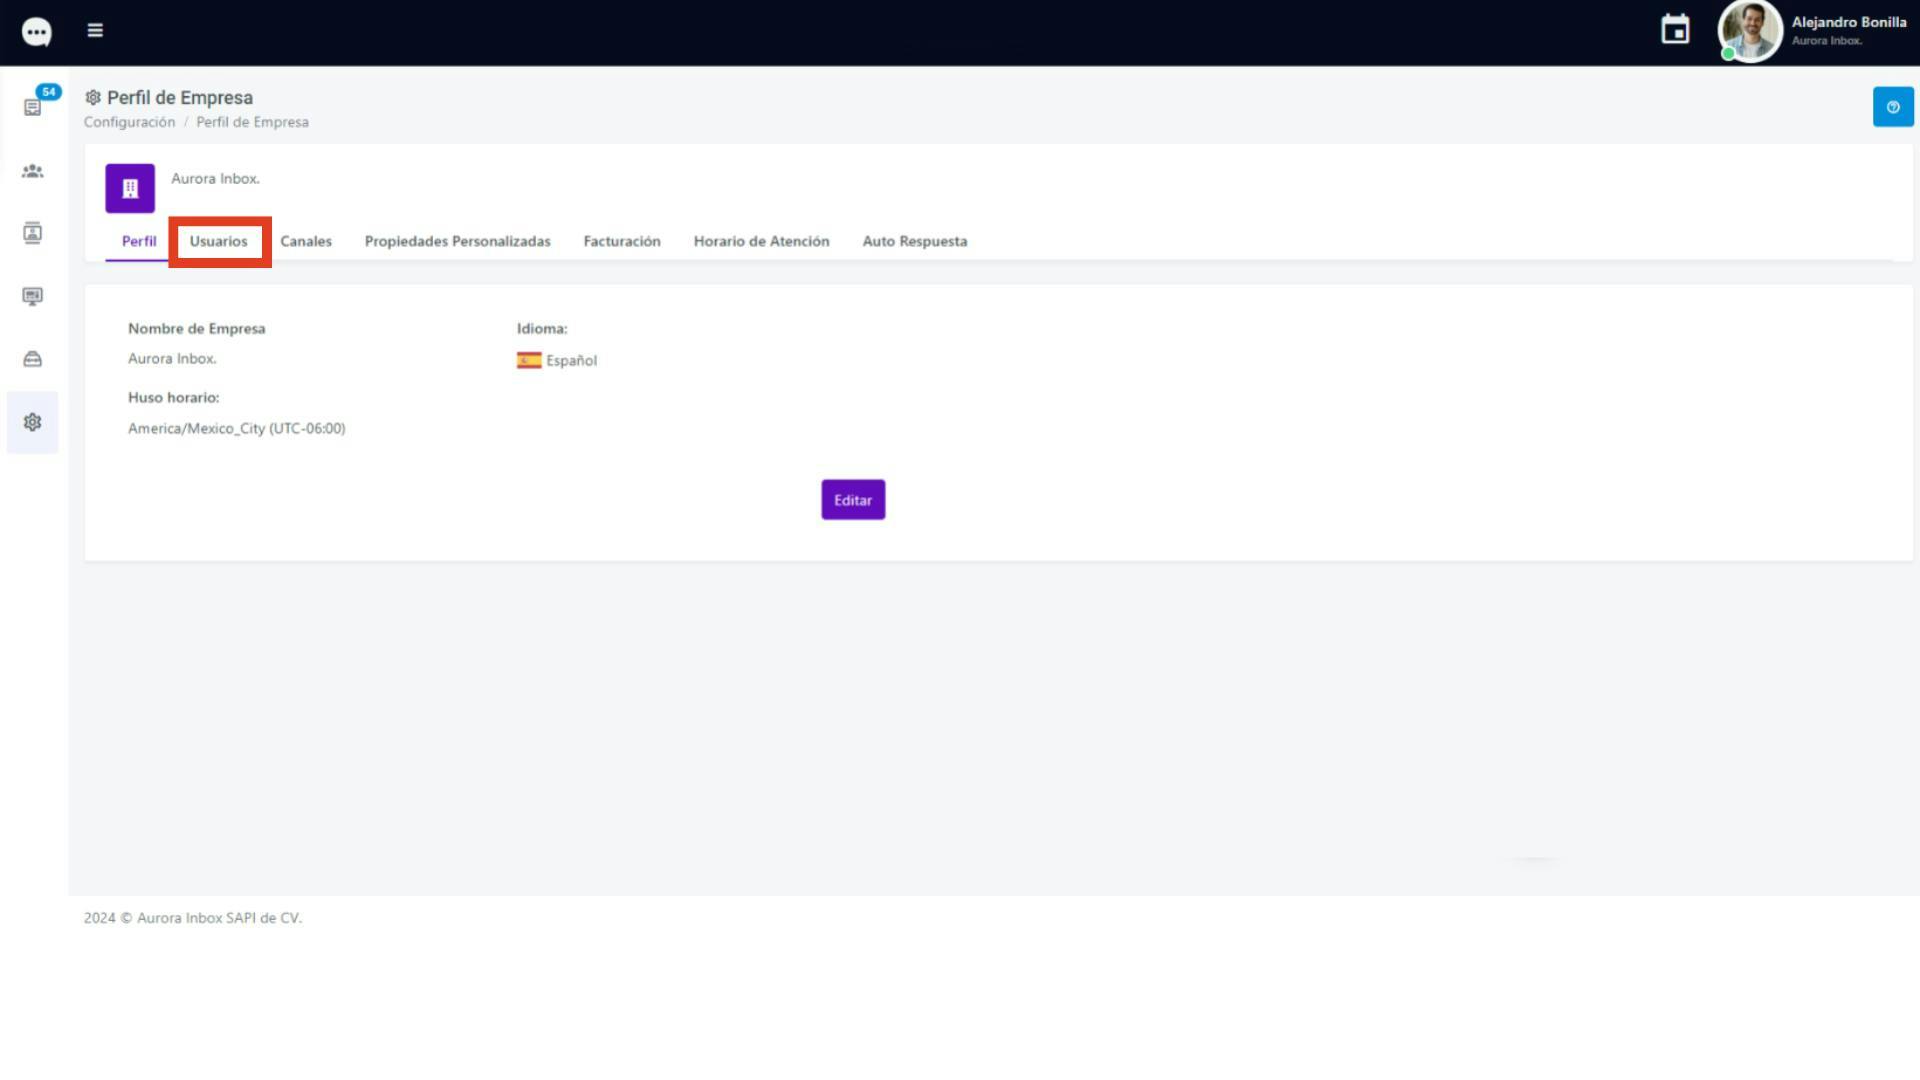Image resolution: width=1920 pixels, height=1080 pixels.
Task: Switch to the Usuarios tab
Action: pos(218,241)
